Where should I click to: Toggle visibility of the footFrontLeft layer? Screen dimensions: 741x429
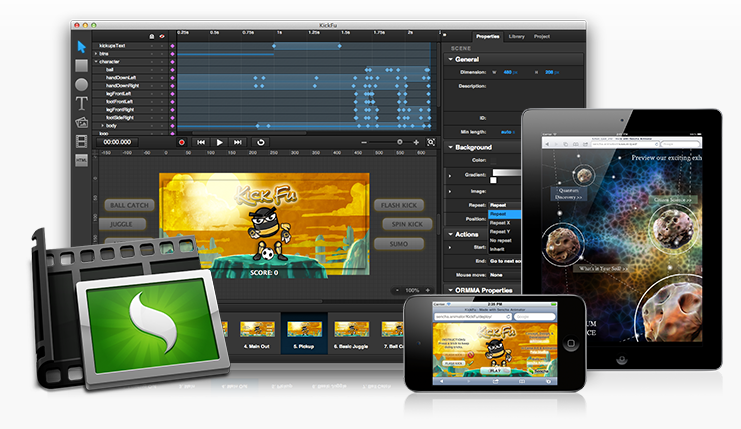[x=162, y=102]
